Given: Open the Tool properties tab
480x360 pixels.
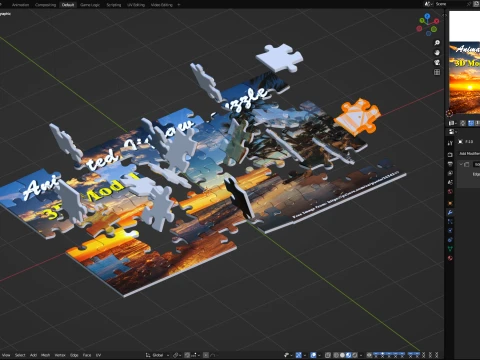Looking at the screenshot, I should click(x=450, y=143).
